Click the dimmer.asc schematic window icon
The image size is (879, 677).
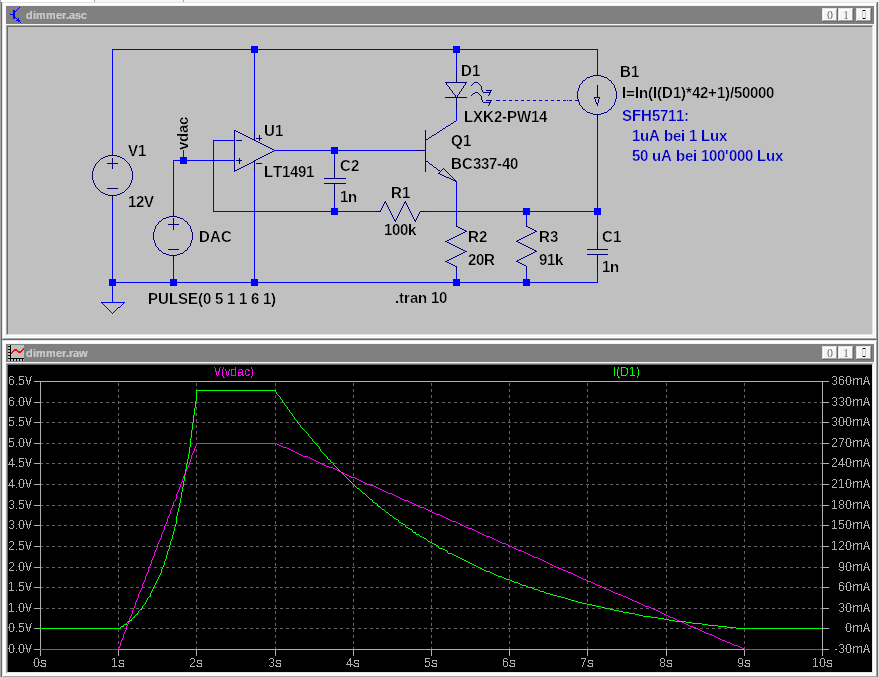coord(16,15)
